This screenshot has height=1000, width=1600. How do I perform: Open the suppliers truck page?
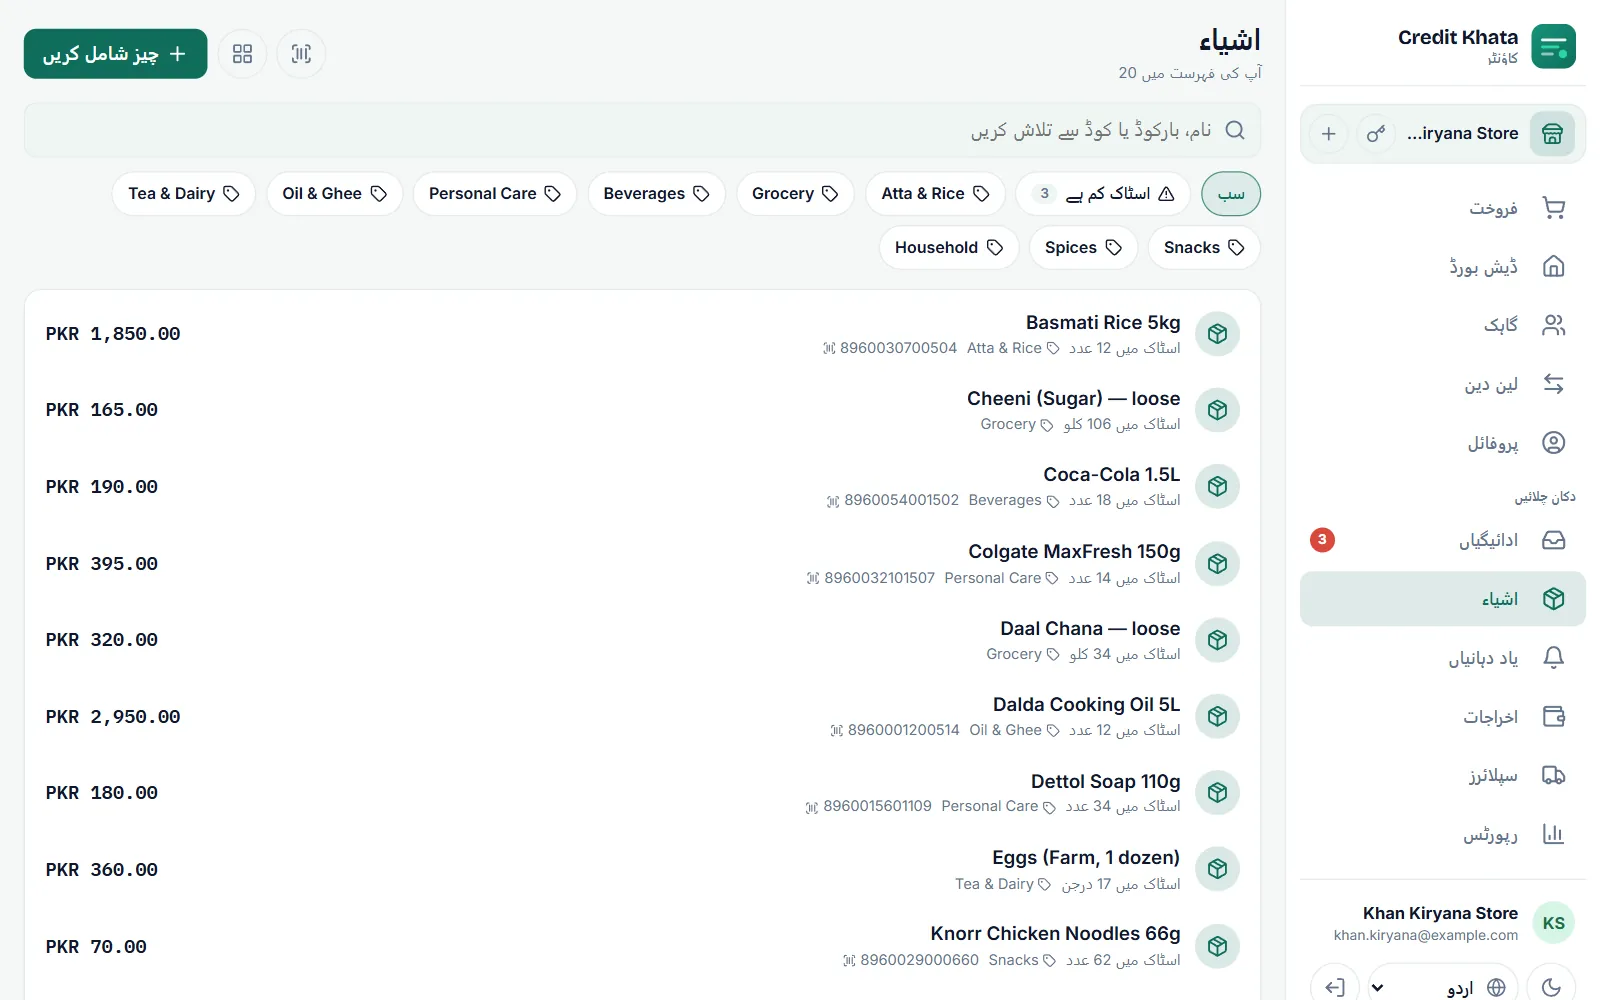pos(1443,776)
